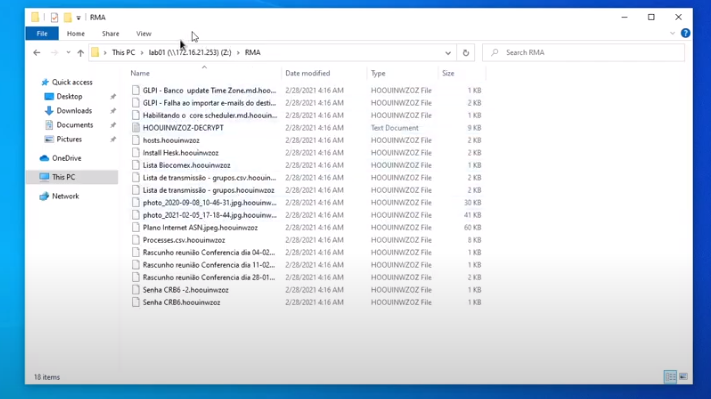Select Lista de transmissão grupos.csv file

(209, 178)
